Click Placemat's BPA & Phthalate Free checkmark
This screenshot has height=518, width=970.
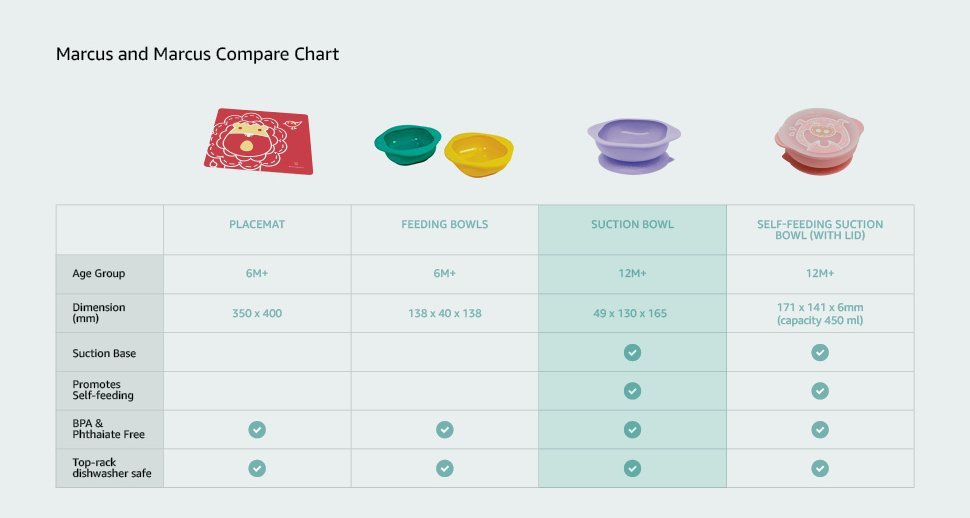click(257, 430)
